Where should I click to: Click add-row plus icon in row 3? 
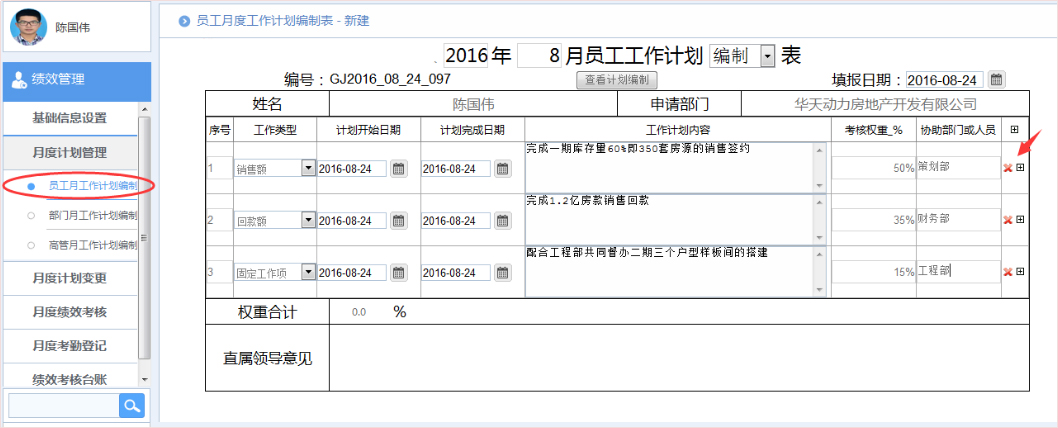(1020, 271)
